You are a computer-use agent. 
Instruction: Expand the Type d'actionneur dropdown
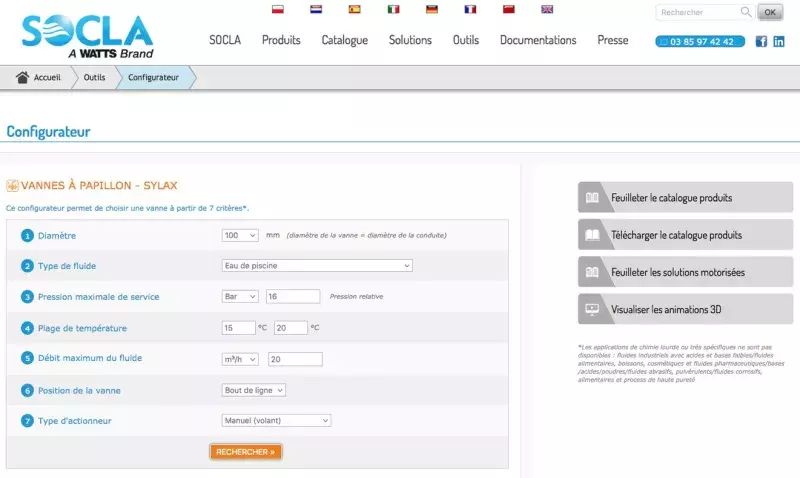point(276,421)
